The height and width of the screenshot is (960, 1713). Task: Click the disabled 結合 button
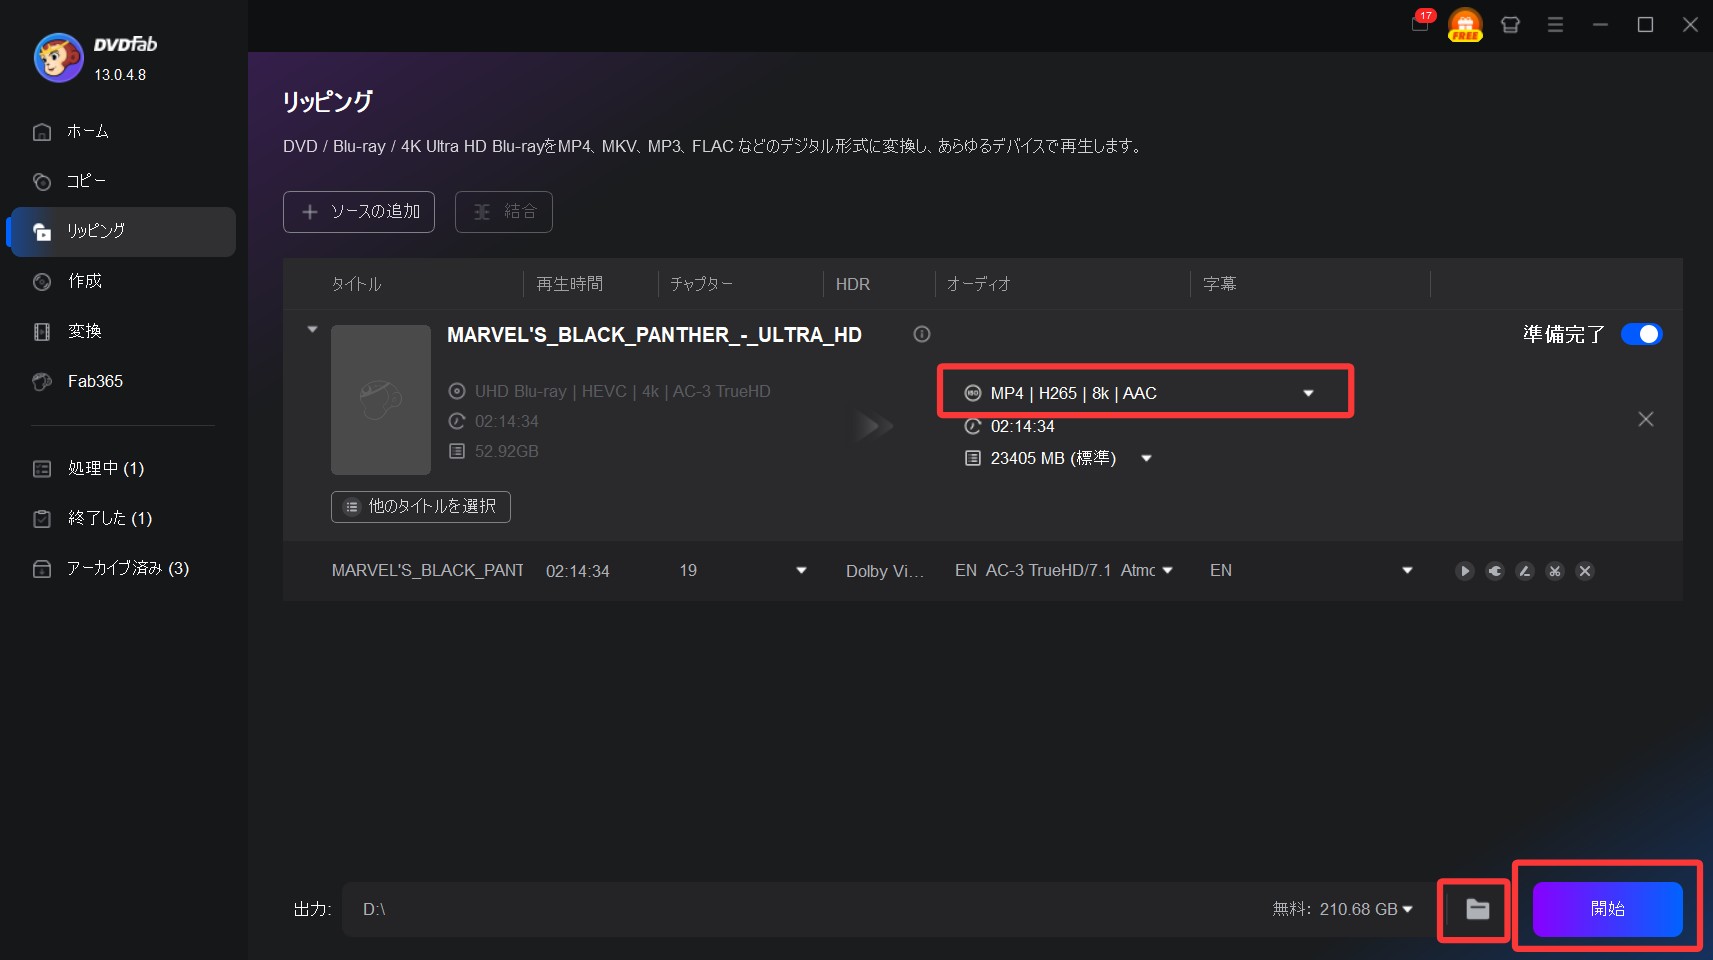coord(504,212)
